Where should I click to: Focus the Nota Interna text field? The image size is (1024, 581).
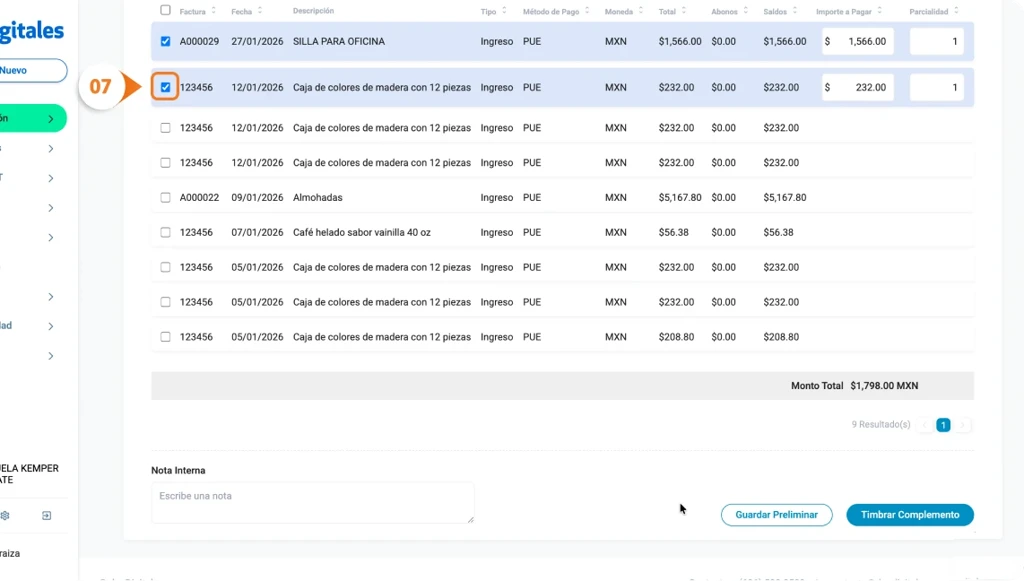pyautogui.click(x=312, y=503)
